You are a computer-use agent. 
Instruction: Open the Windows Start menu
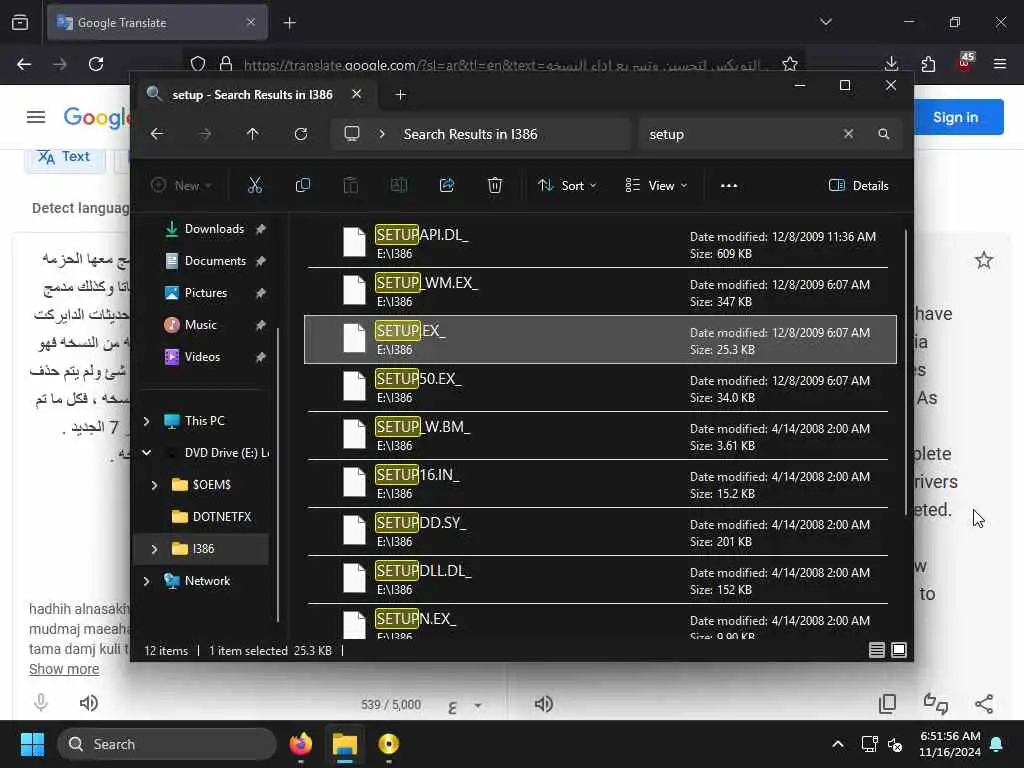[x=32, y=744]
